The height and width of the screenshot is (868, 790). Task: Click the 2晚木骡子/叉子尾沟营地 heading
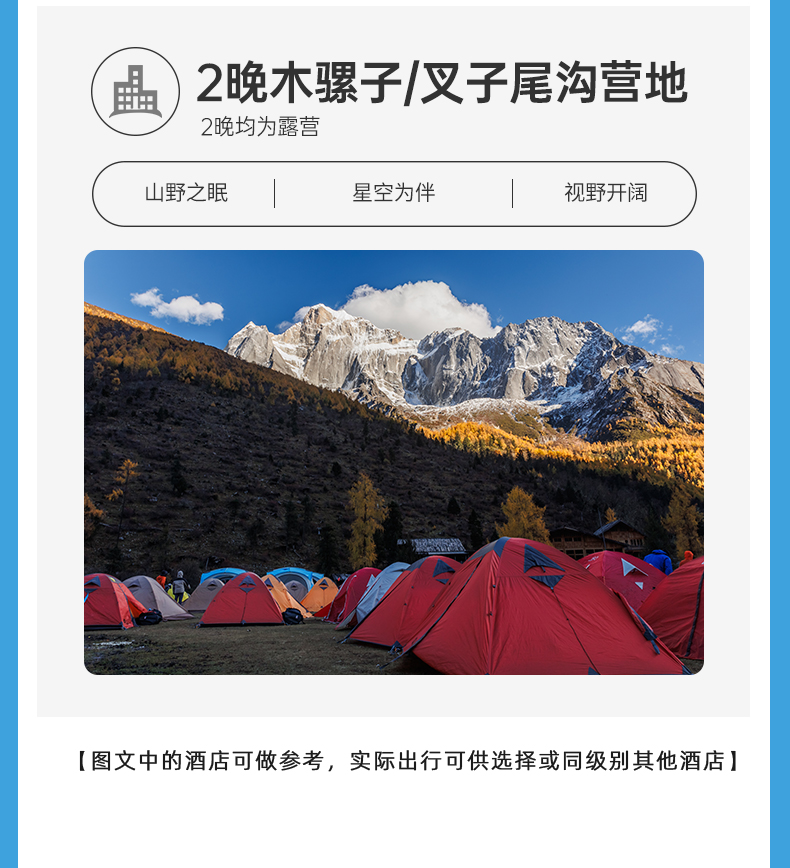442,83
